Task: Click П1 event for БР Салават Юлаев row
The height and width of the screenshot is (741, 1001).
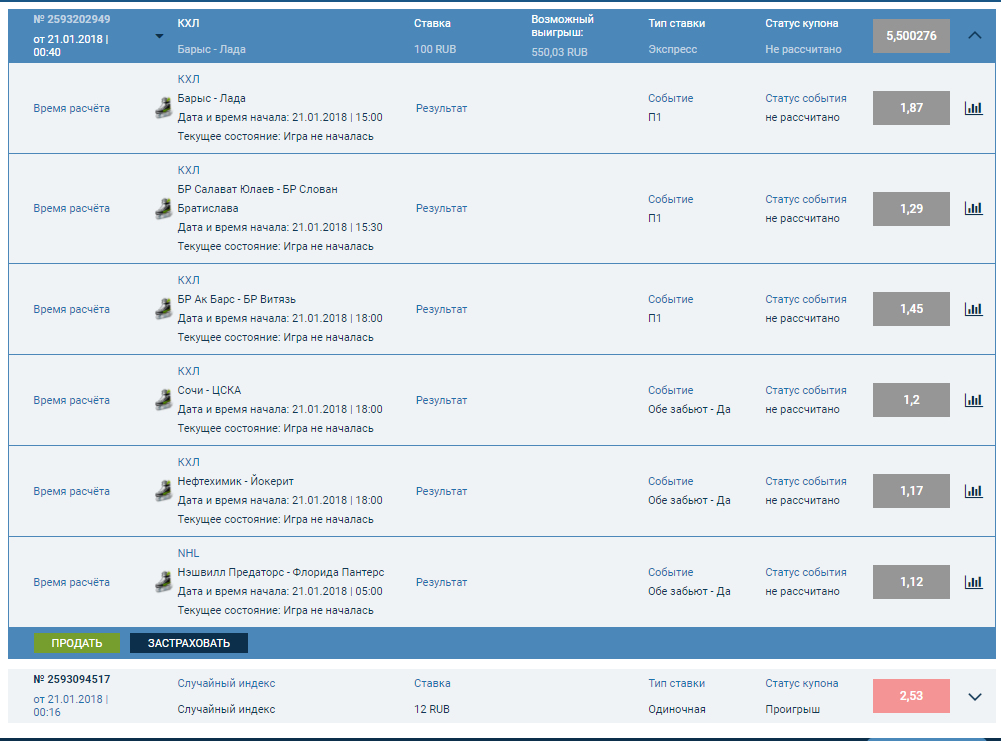Action: point(654,218)
